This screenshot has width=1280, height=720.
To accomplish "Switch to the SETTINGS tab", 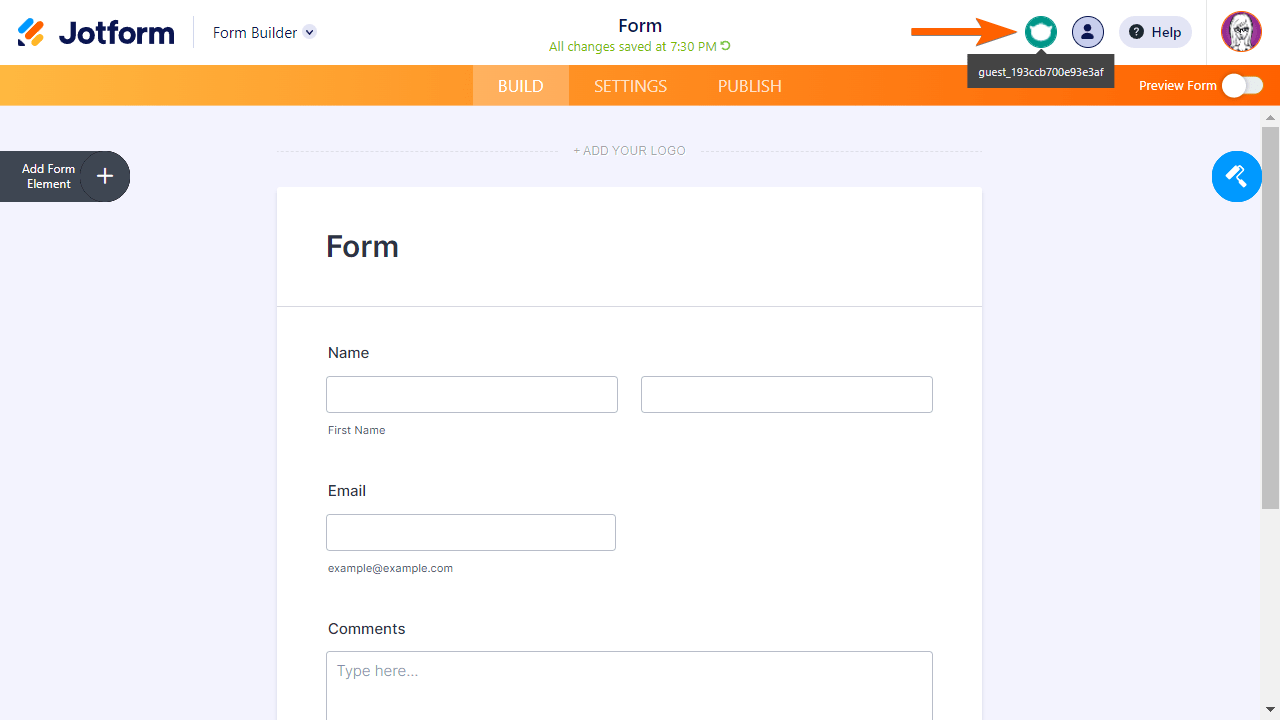I will (x=630, y=86).
